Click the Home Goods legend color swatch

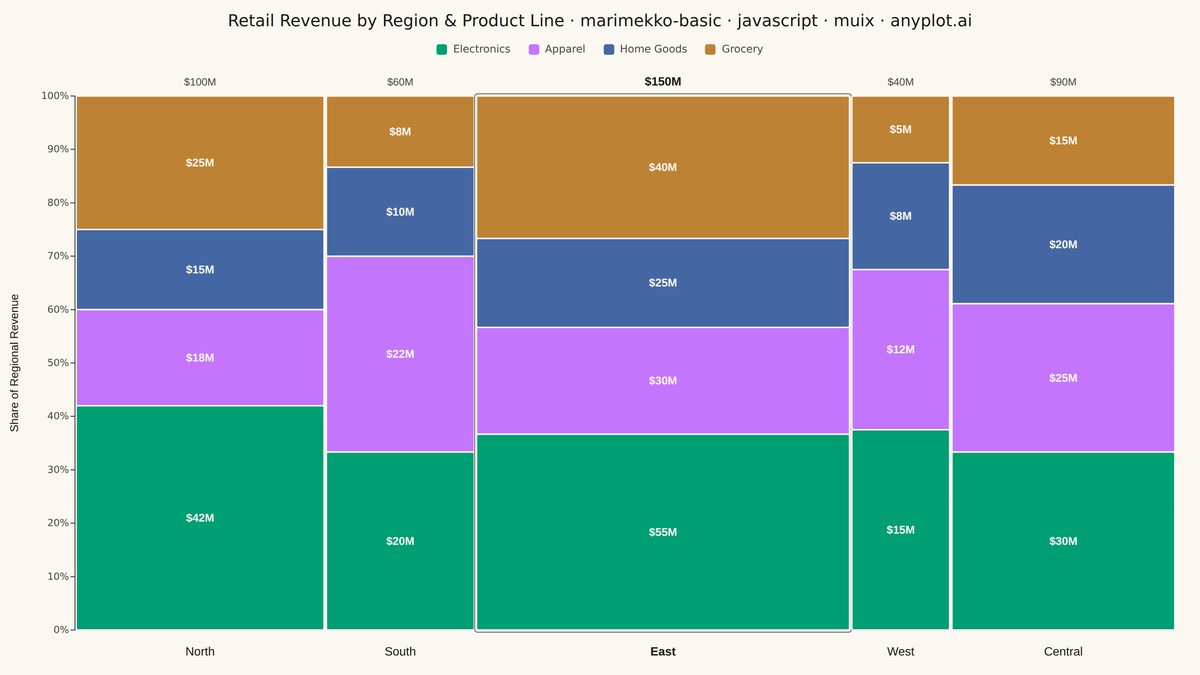[609, 49]
